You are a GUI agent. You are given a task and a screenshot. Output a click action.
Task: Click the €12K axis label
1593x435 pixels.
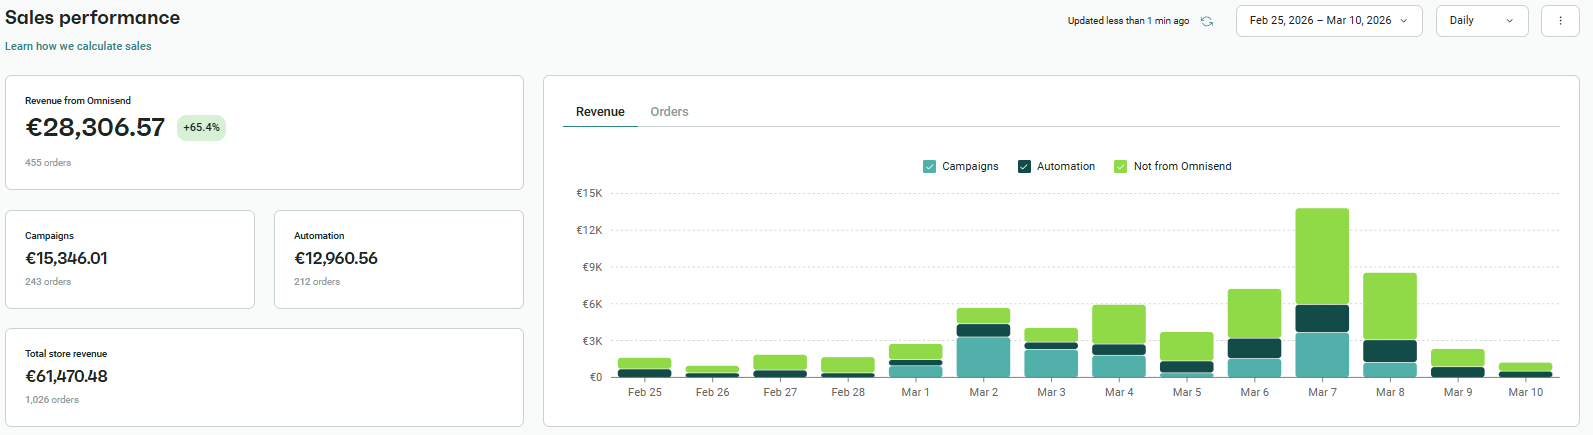589,230
